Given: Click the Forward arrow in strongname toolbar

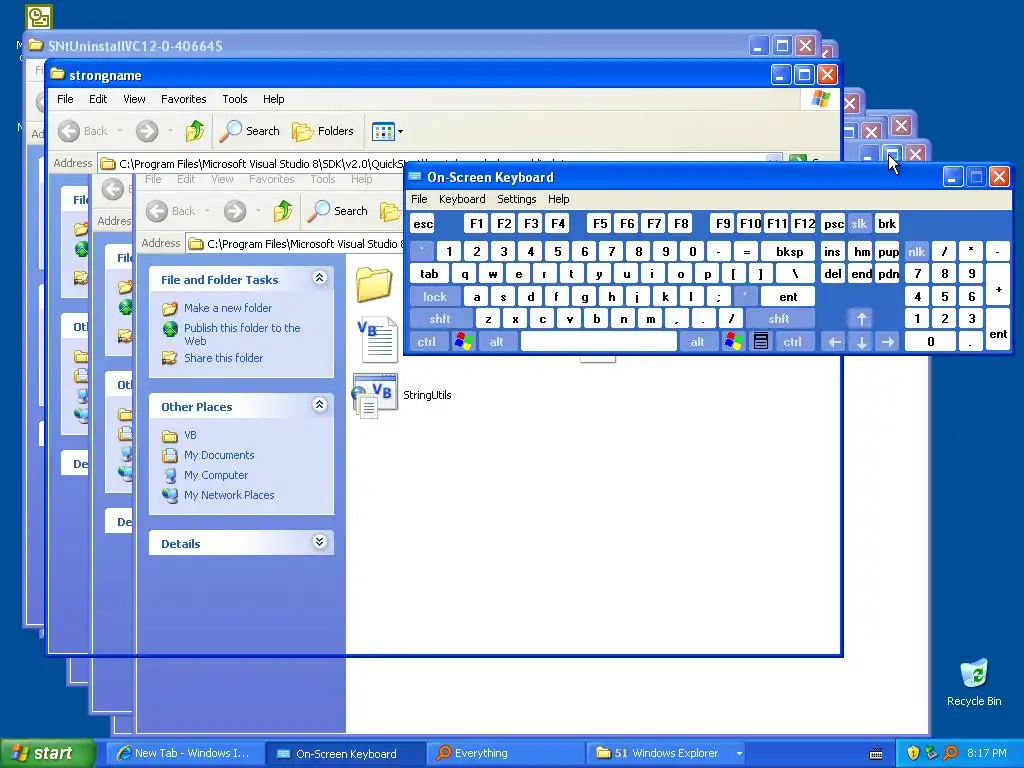Looking at the screenshot, I should (x=147, y=131).
